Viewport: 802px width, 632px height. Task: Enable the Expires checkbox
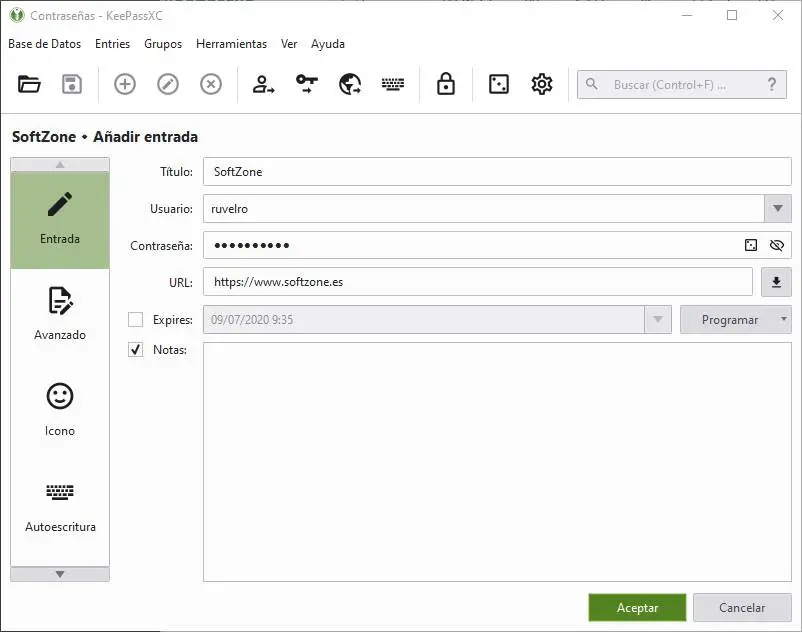click(x=136, y=320)
